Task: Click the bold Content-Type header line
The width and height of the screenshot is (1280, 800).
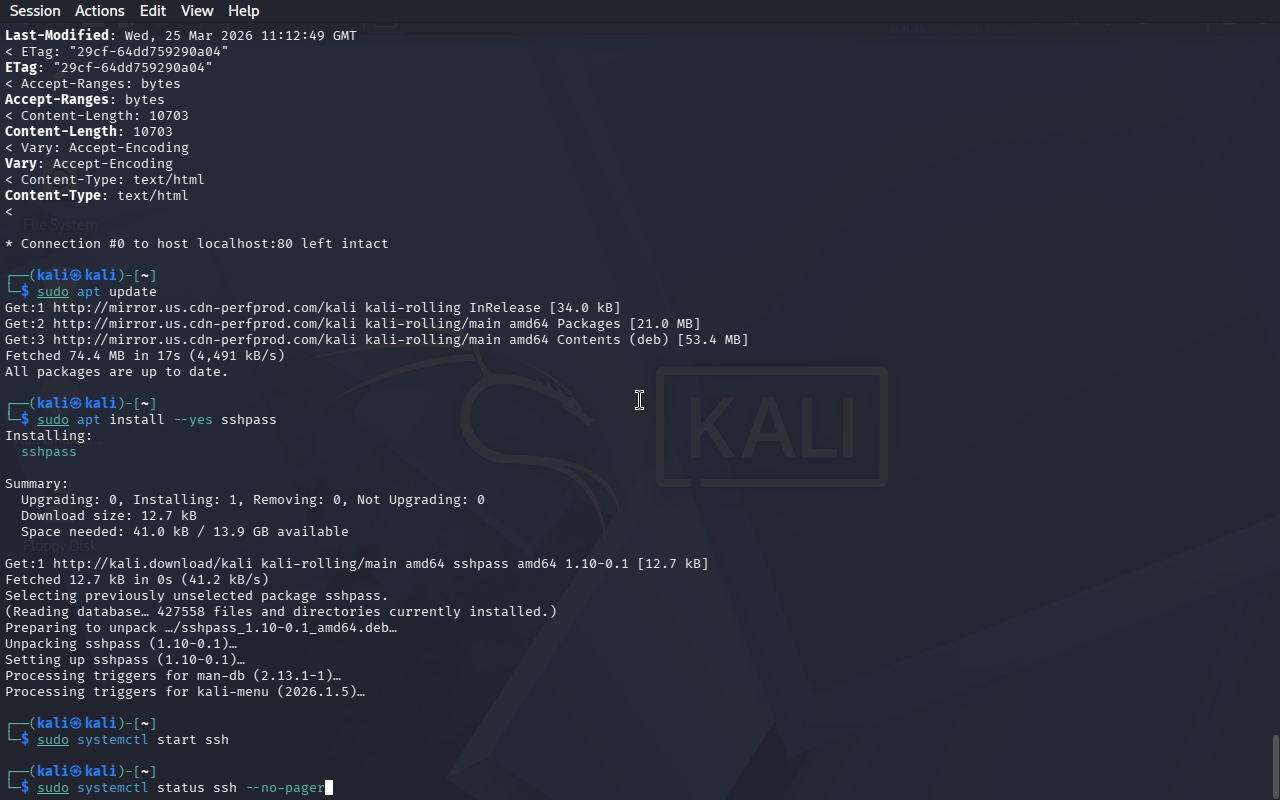Action: 97,195
